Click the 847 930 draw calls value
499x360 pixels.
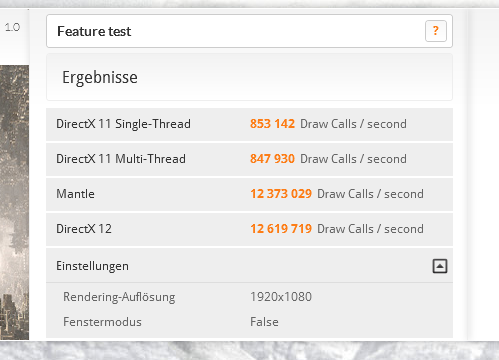pos(272,159)
